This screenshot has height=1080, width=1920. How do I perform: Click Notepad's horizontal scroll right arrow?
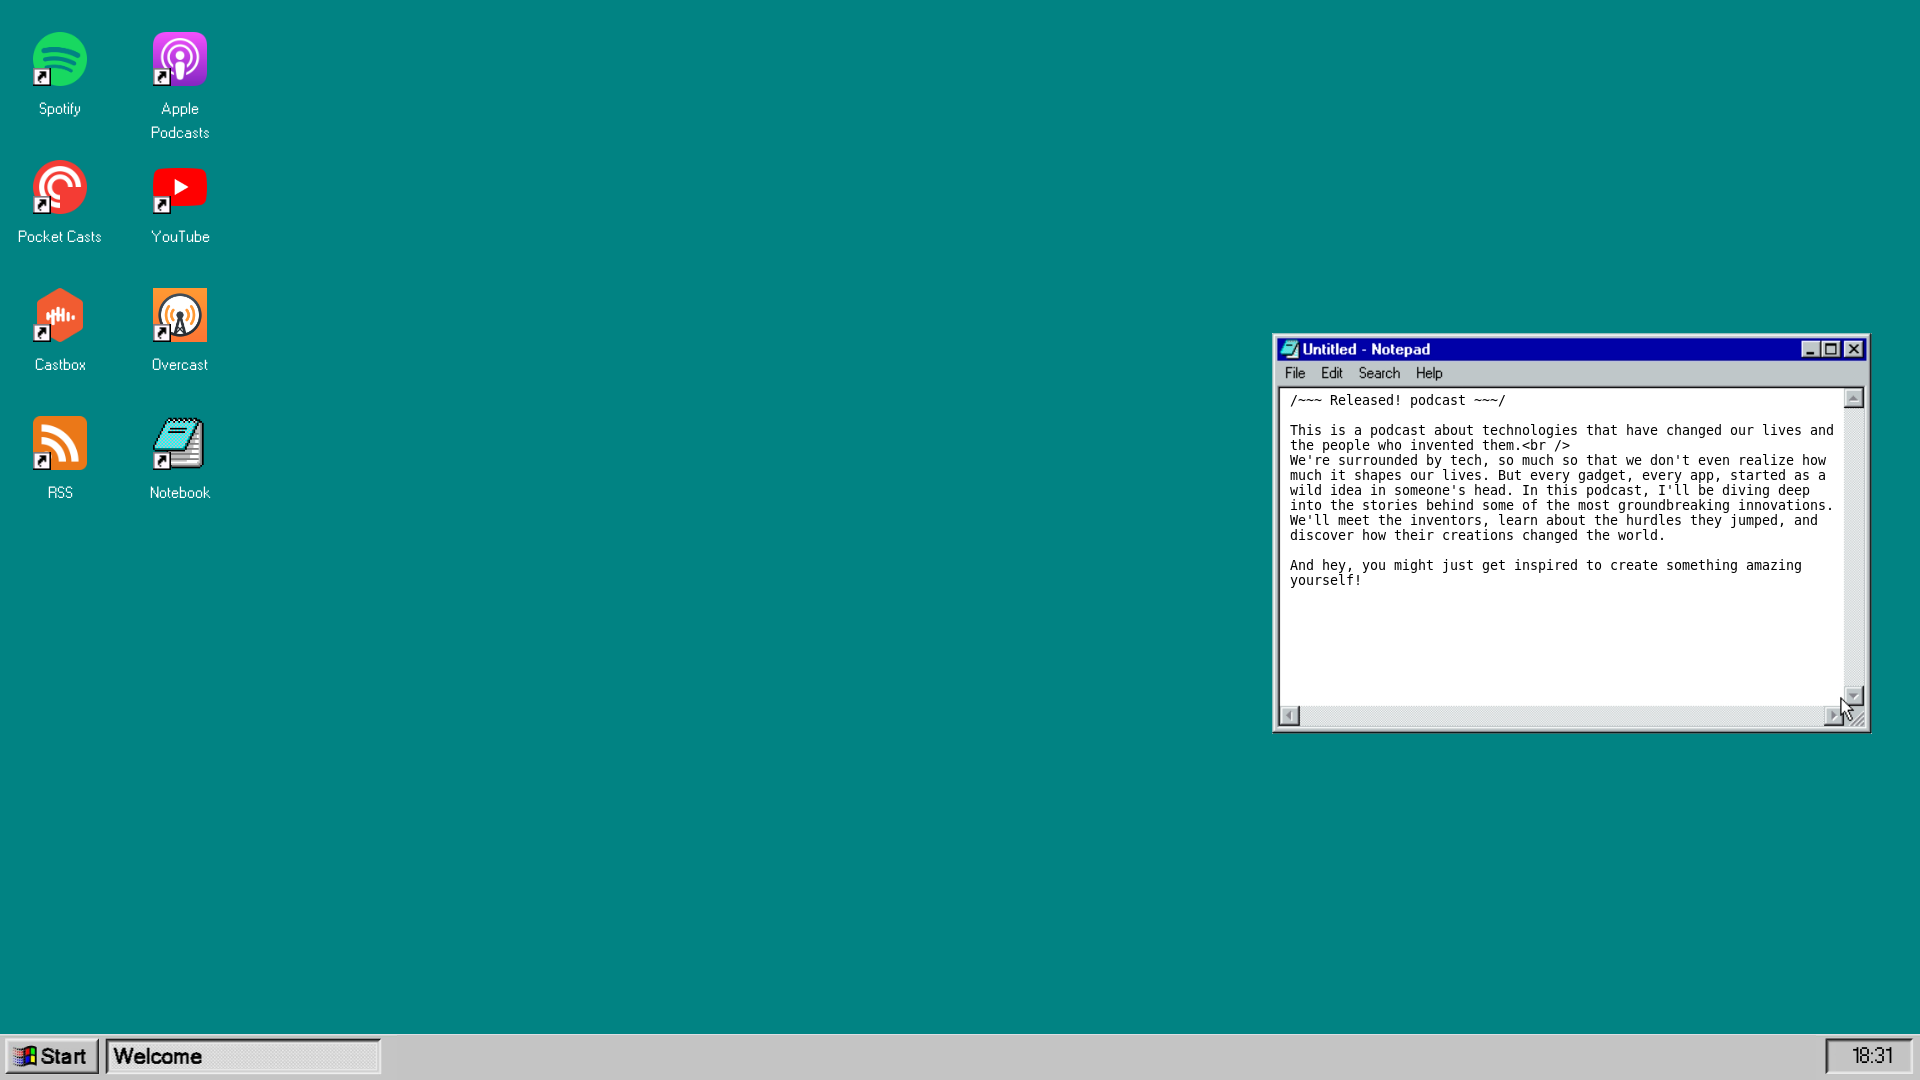coord(1834,715)
